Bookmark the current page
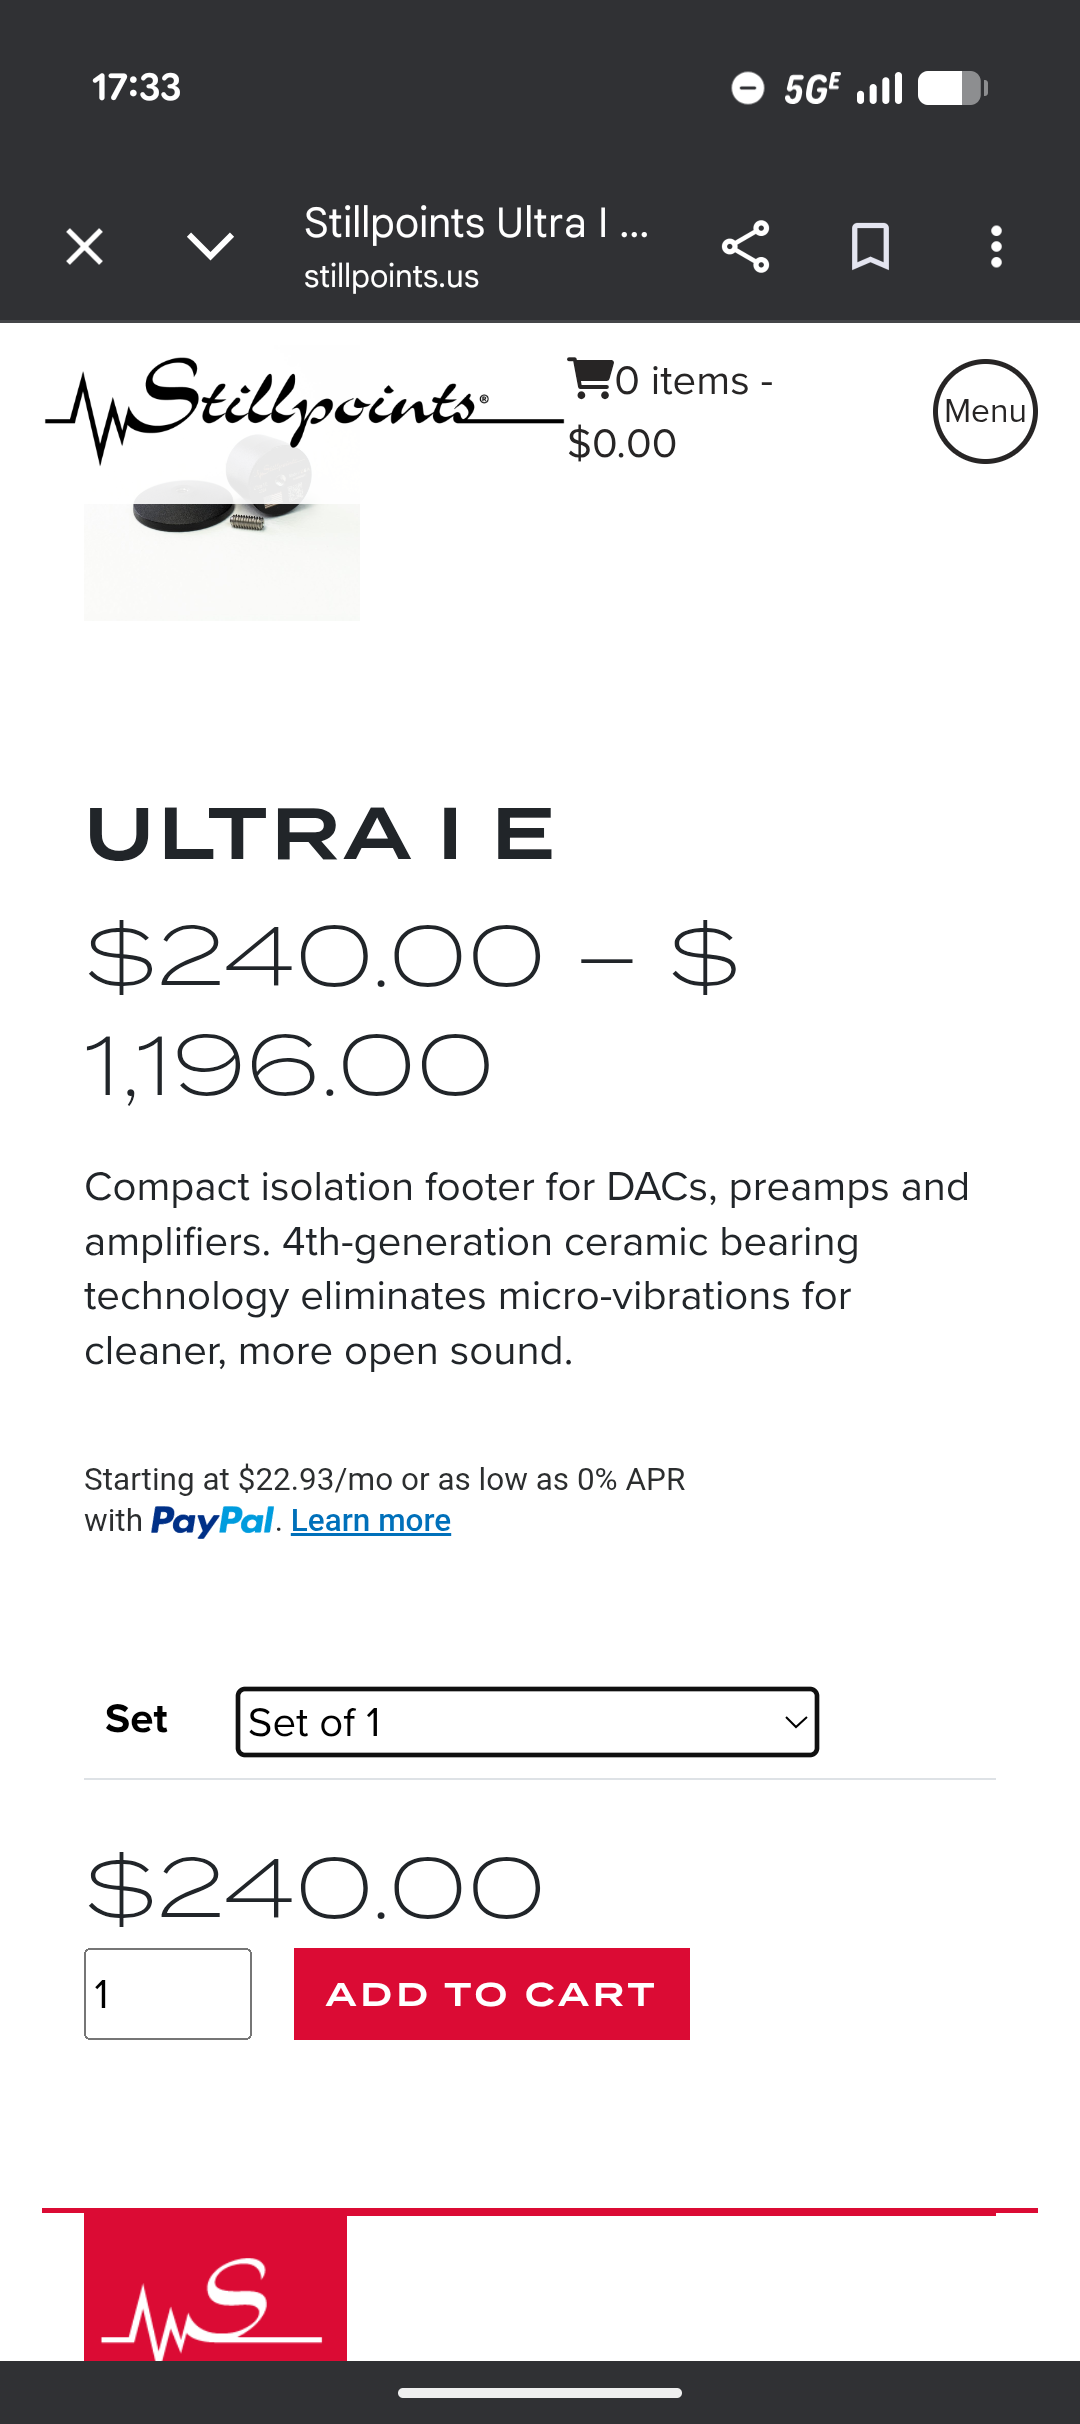The width and height of the screenshot is (1080, 2424). click(x=870, y=246)
